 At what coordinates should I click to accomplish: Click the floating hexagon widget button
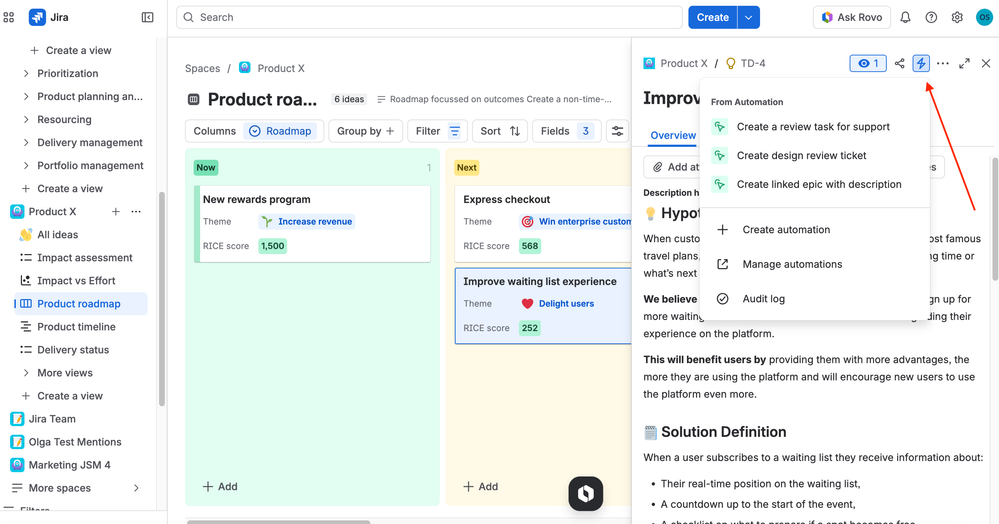click(x=586, y=493)
